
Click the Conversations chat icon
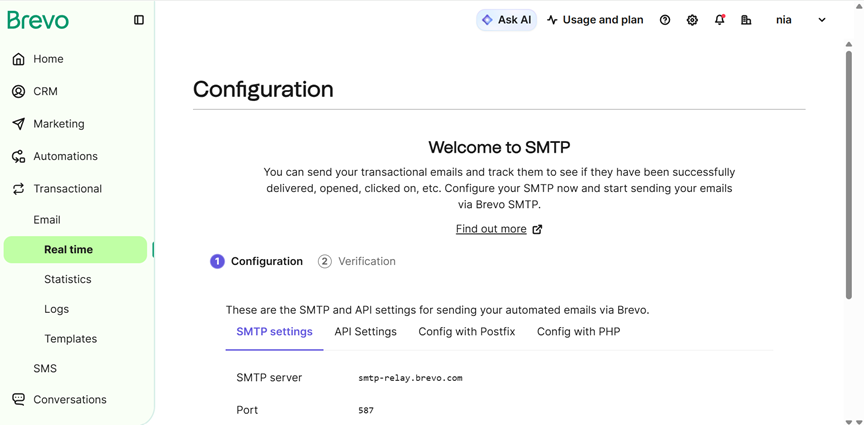18,400
